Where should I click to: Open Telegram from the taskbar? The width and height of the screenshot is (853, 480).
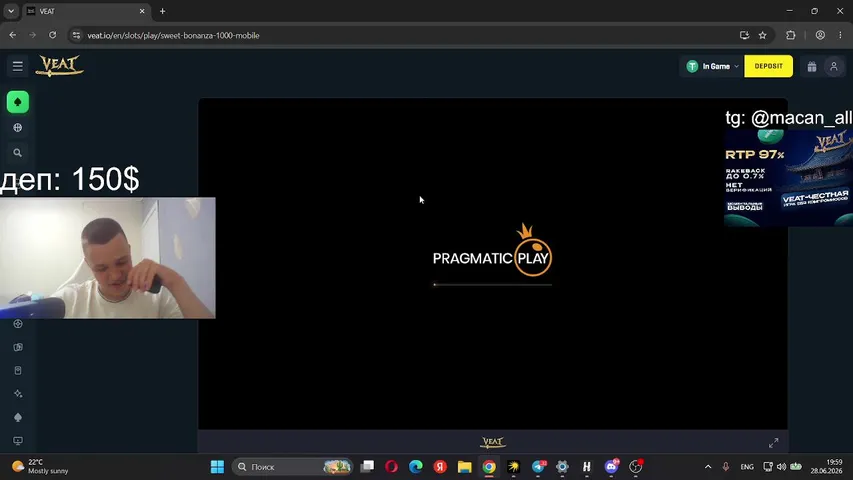539,467
